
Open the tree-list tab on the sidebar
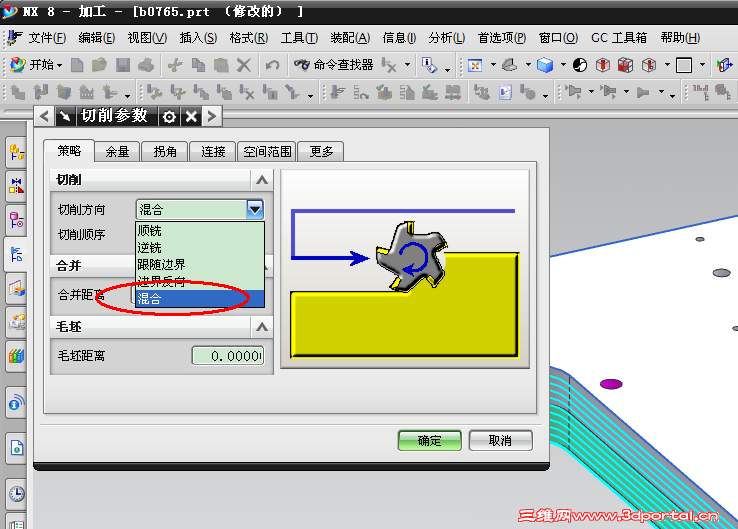pos(16,255)
